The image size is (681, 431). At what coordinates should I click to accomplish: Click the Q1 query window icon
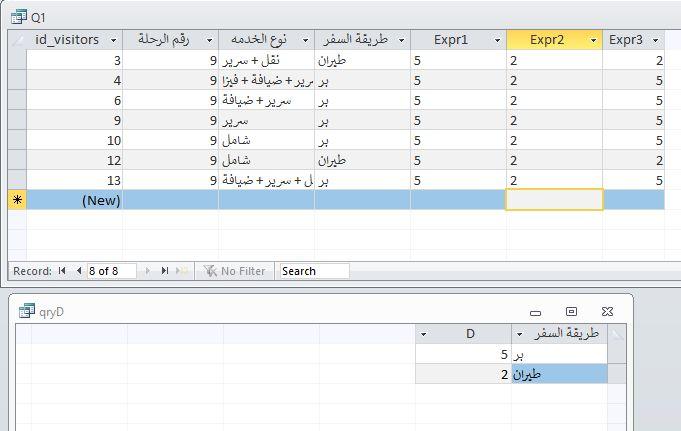point(21,18)
